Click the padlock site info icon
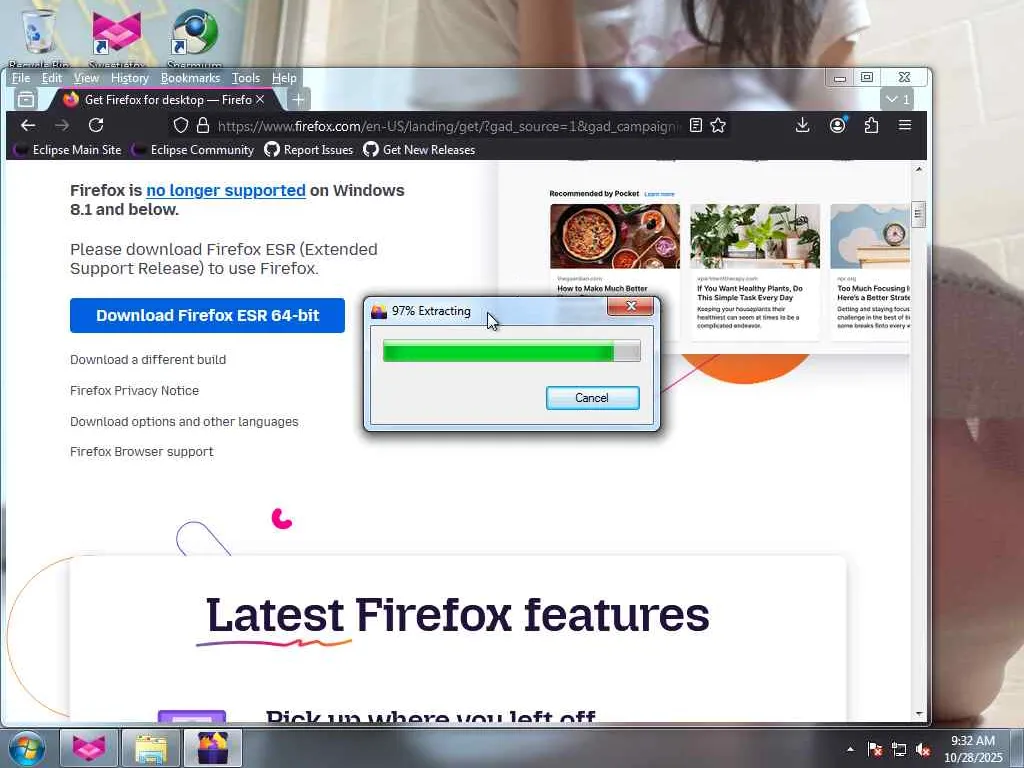Viewport: 1024px width, 768px height. coord(203,125)
